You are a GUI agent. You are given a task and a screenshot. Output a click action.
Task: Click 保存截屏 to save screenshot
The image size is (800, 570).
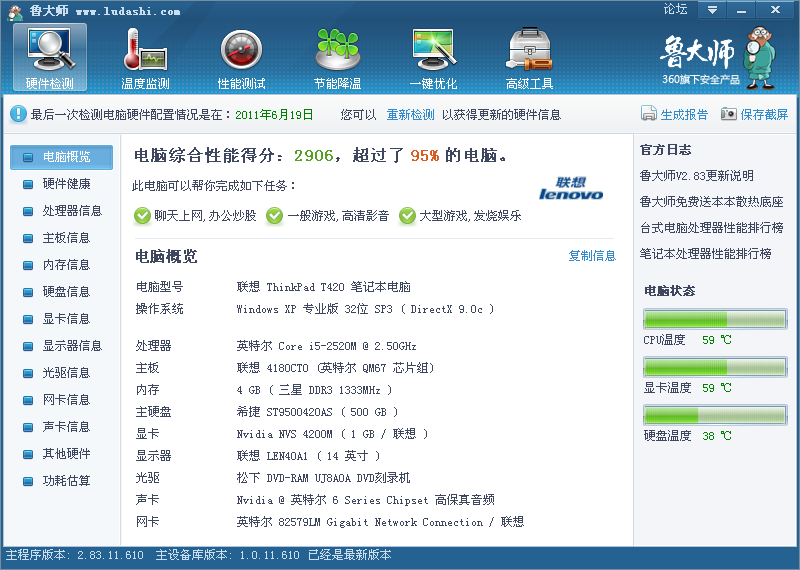point(764,115)
